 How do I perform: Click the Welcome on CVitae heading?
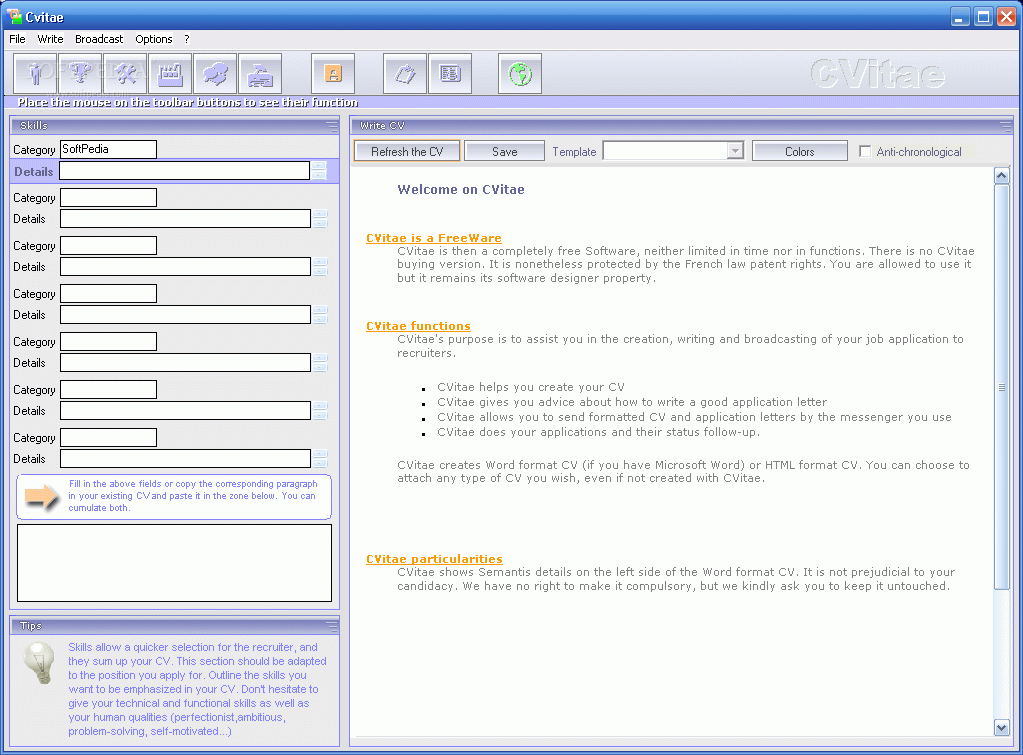point(461,190)
